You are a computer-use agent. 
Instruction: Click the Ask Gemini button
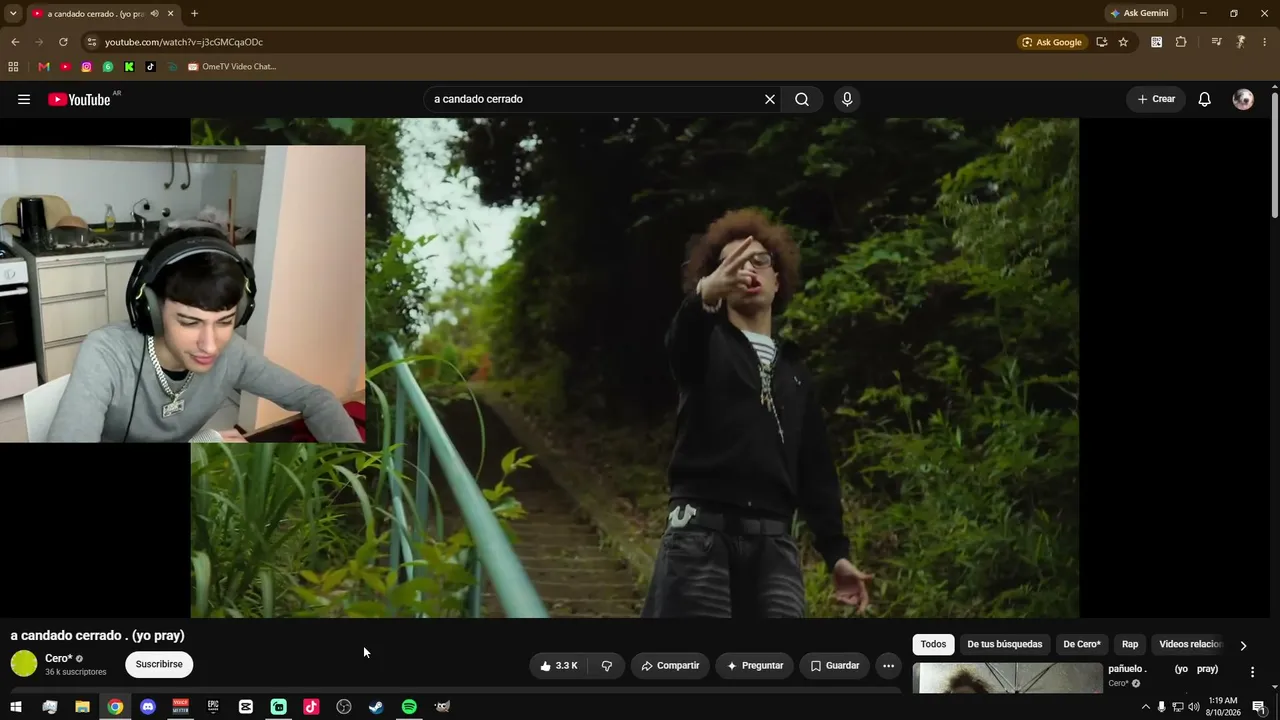pos(1139,14)
